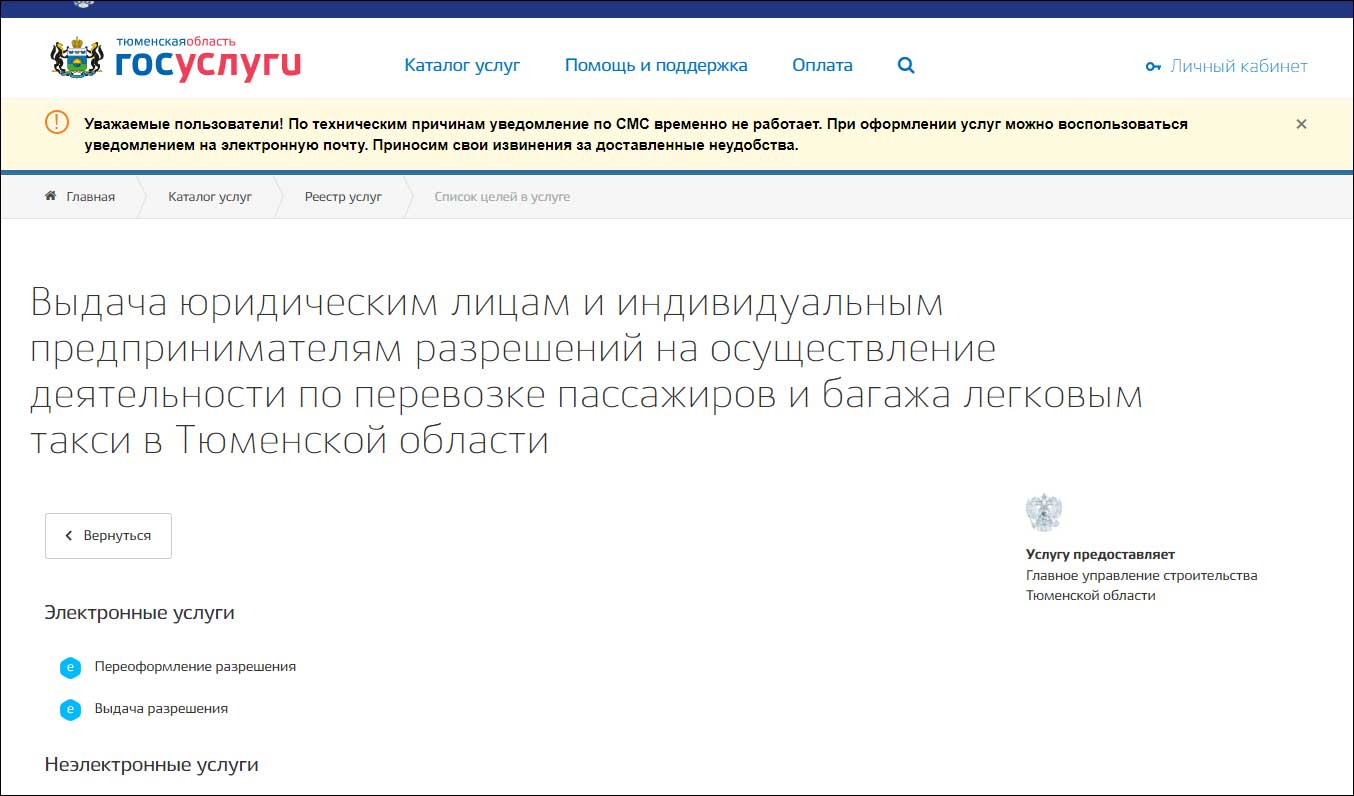Click the home icon in the breadcrumbs
Image resolution: width=1354 pixels, height=796 pixels.
click(50, 196)
